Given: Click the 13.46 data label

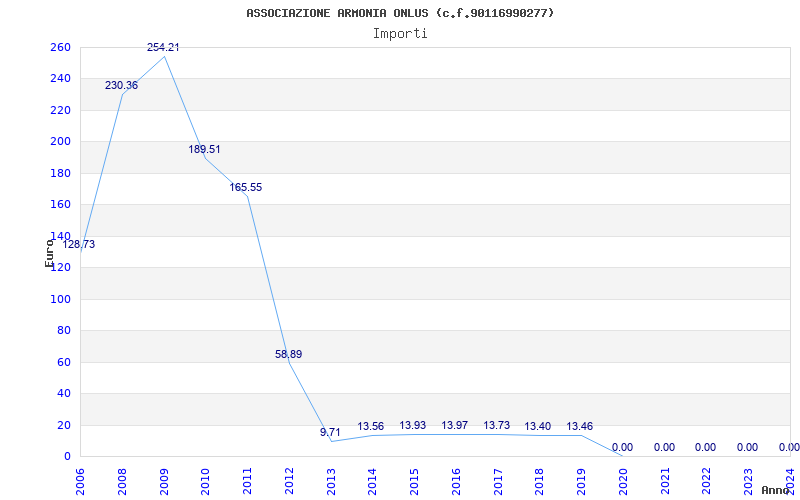Looking at the screenshot, I should (580, 426).
